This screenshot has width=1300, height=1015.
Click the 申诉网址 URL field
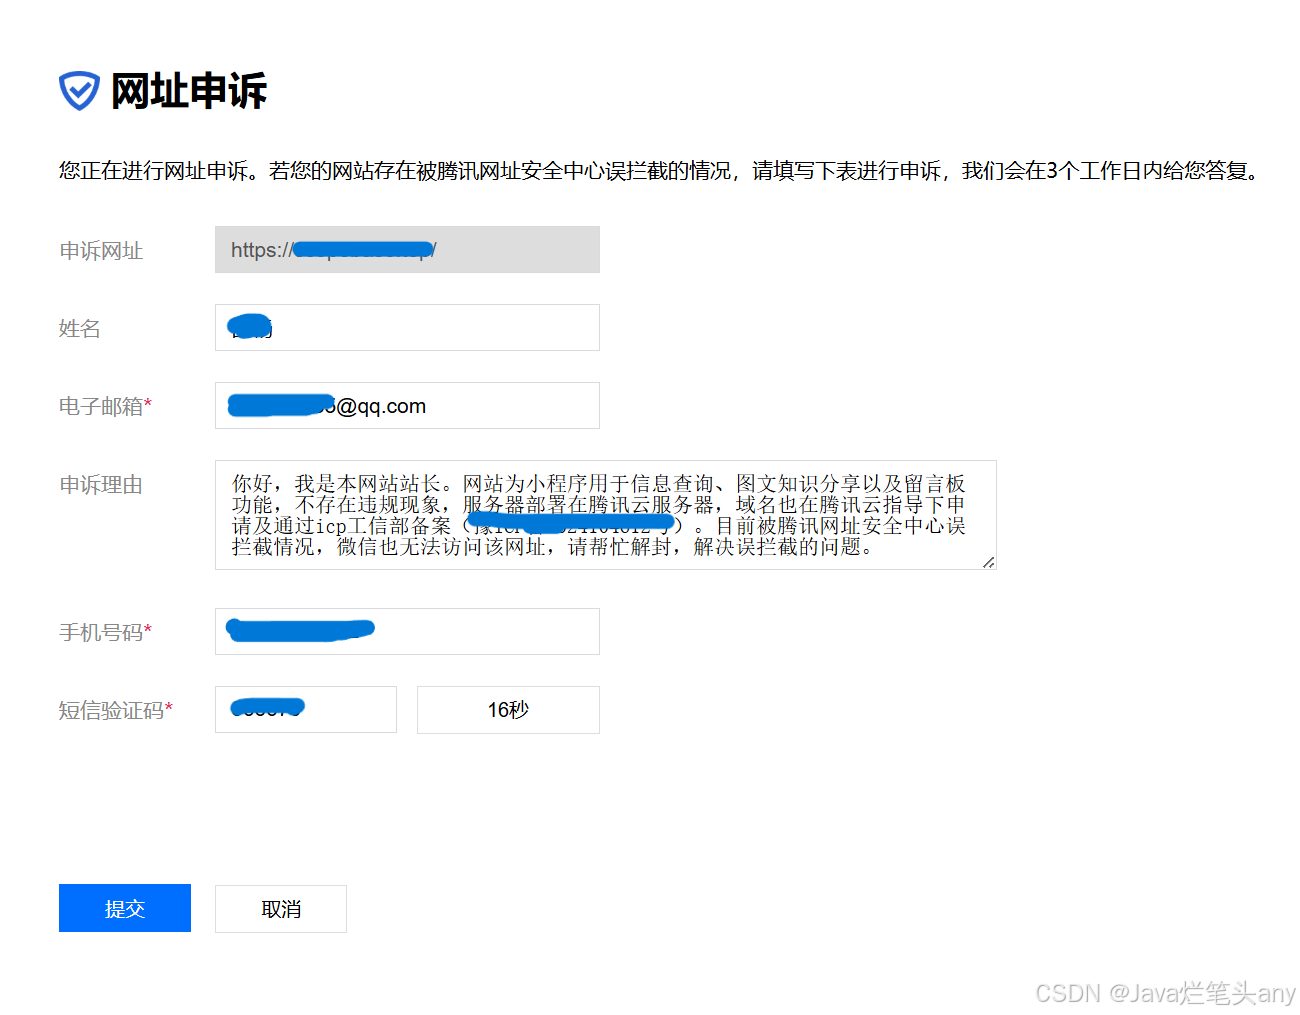[407, 250]
